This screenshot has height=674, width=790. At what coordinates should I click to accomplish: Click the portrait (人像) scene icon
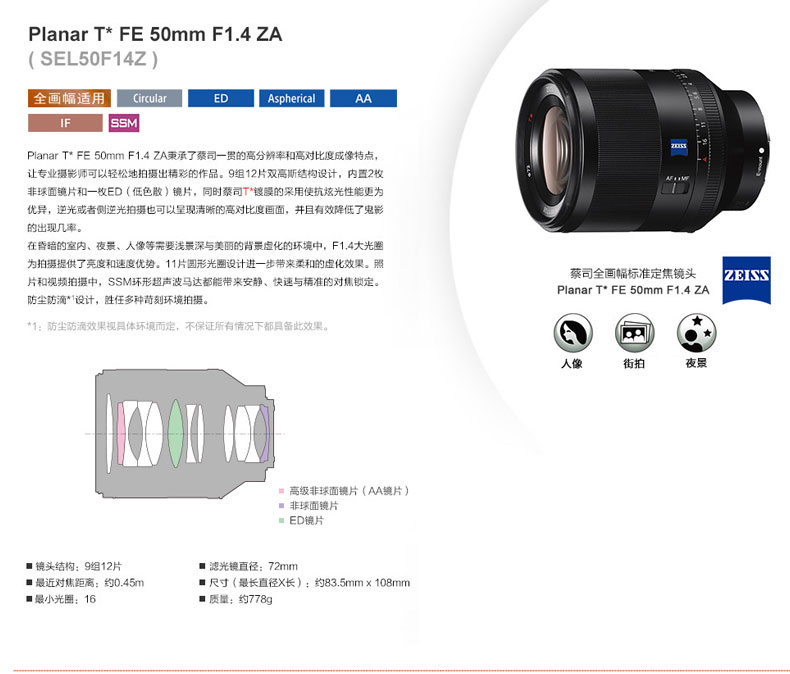point(573,333)
